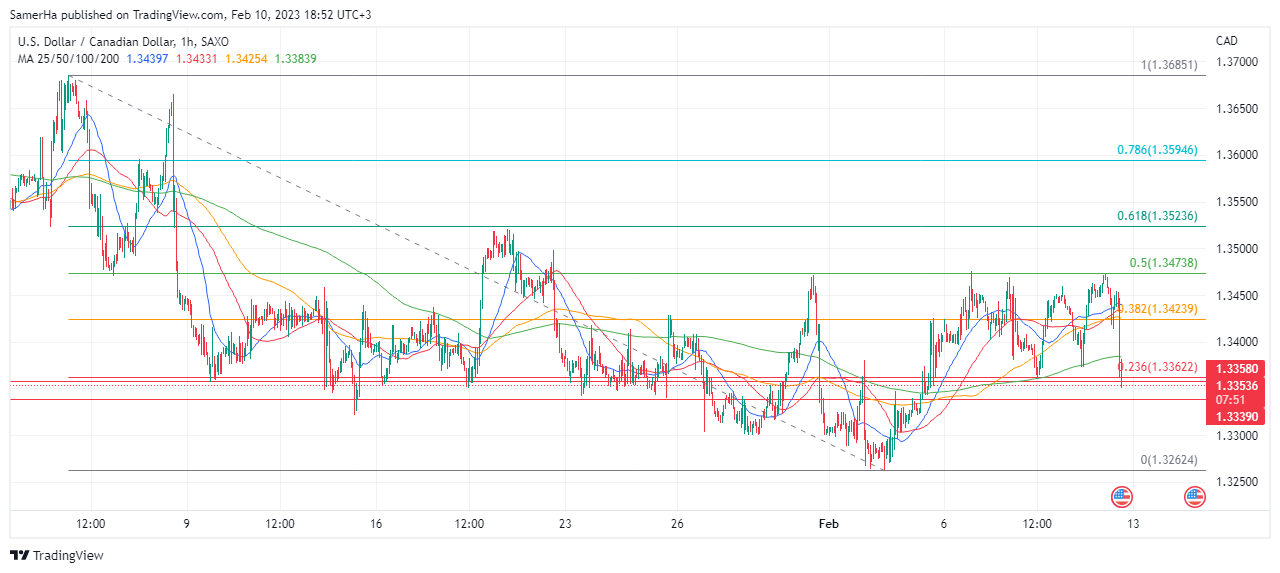Click the blue MA value 1.34397
Image resolution: width=1280 pixels, height=573 pixels.
click(x=147, y=59)
